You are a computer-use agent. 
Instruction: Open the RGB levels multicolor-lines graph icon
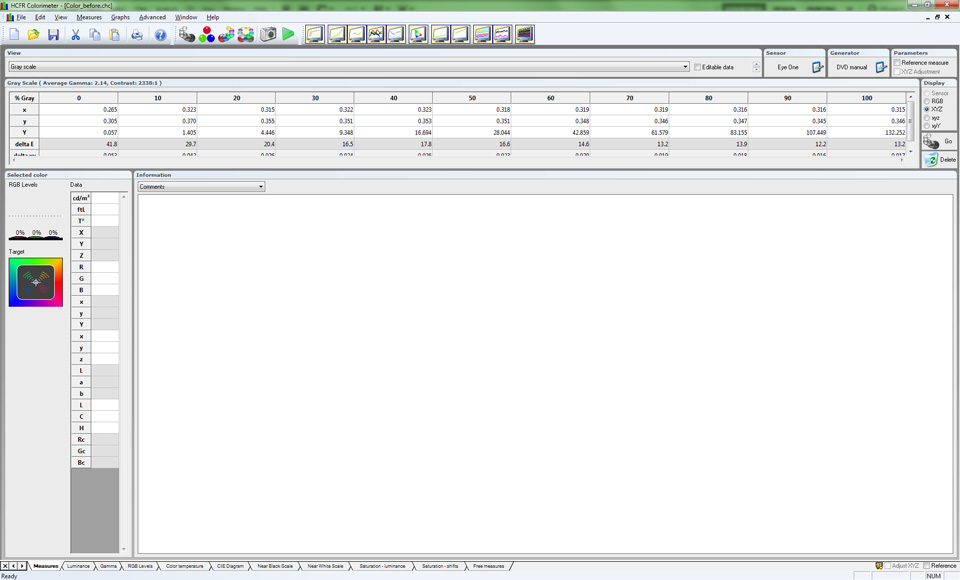tap(376, 34)
